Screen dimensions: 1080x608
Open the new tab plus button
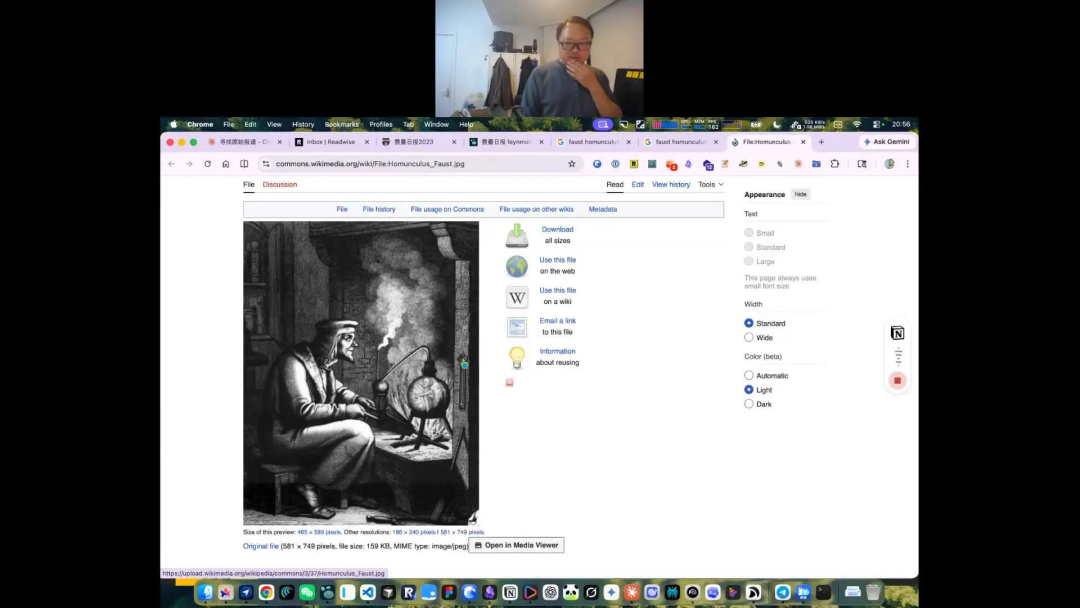click(821, 142)
